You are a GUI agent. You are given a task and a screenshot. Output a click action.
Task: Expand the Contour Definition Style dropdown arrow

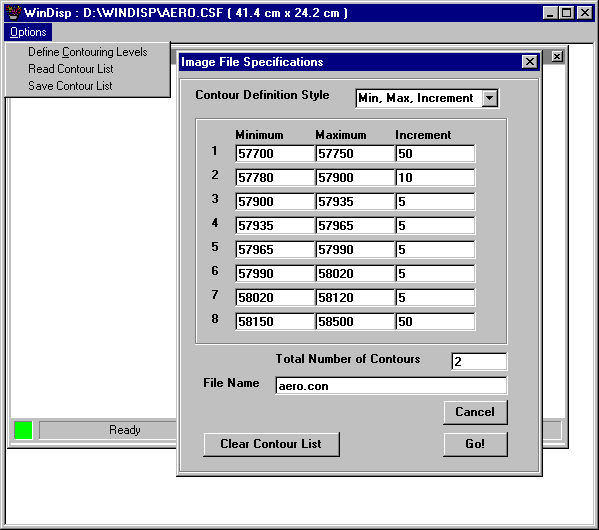490,98
